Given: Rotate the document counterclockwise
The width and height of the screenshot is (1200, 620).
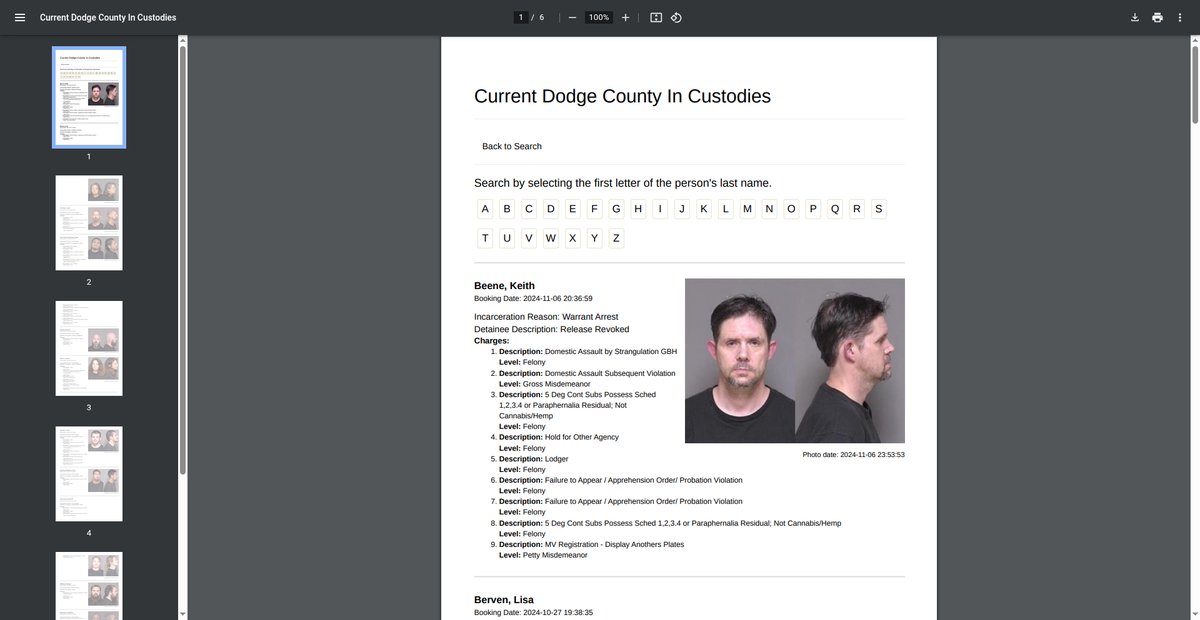Looking at the screenshot, I should coord(676,17).
